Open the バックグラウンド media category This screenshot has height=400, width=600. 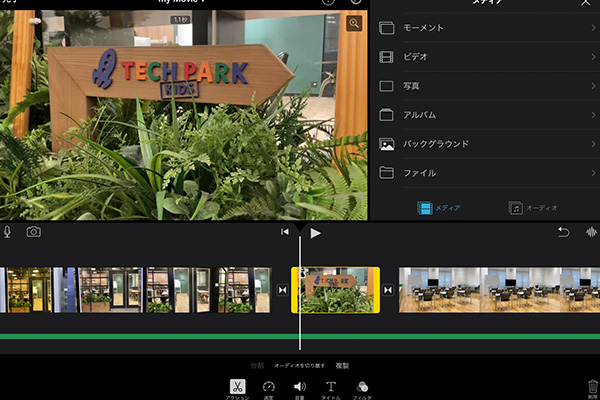(487, 144)
